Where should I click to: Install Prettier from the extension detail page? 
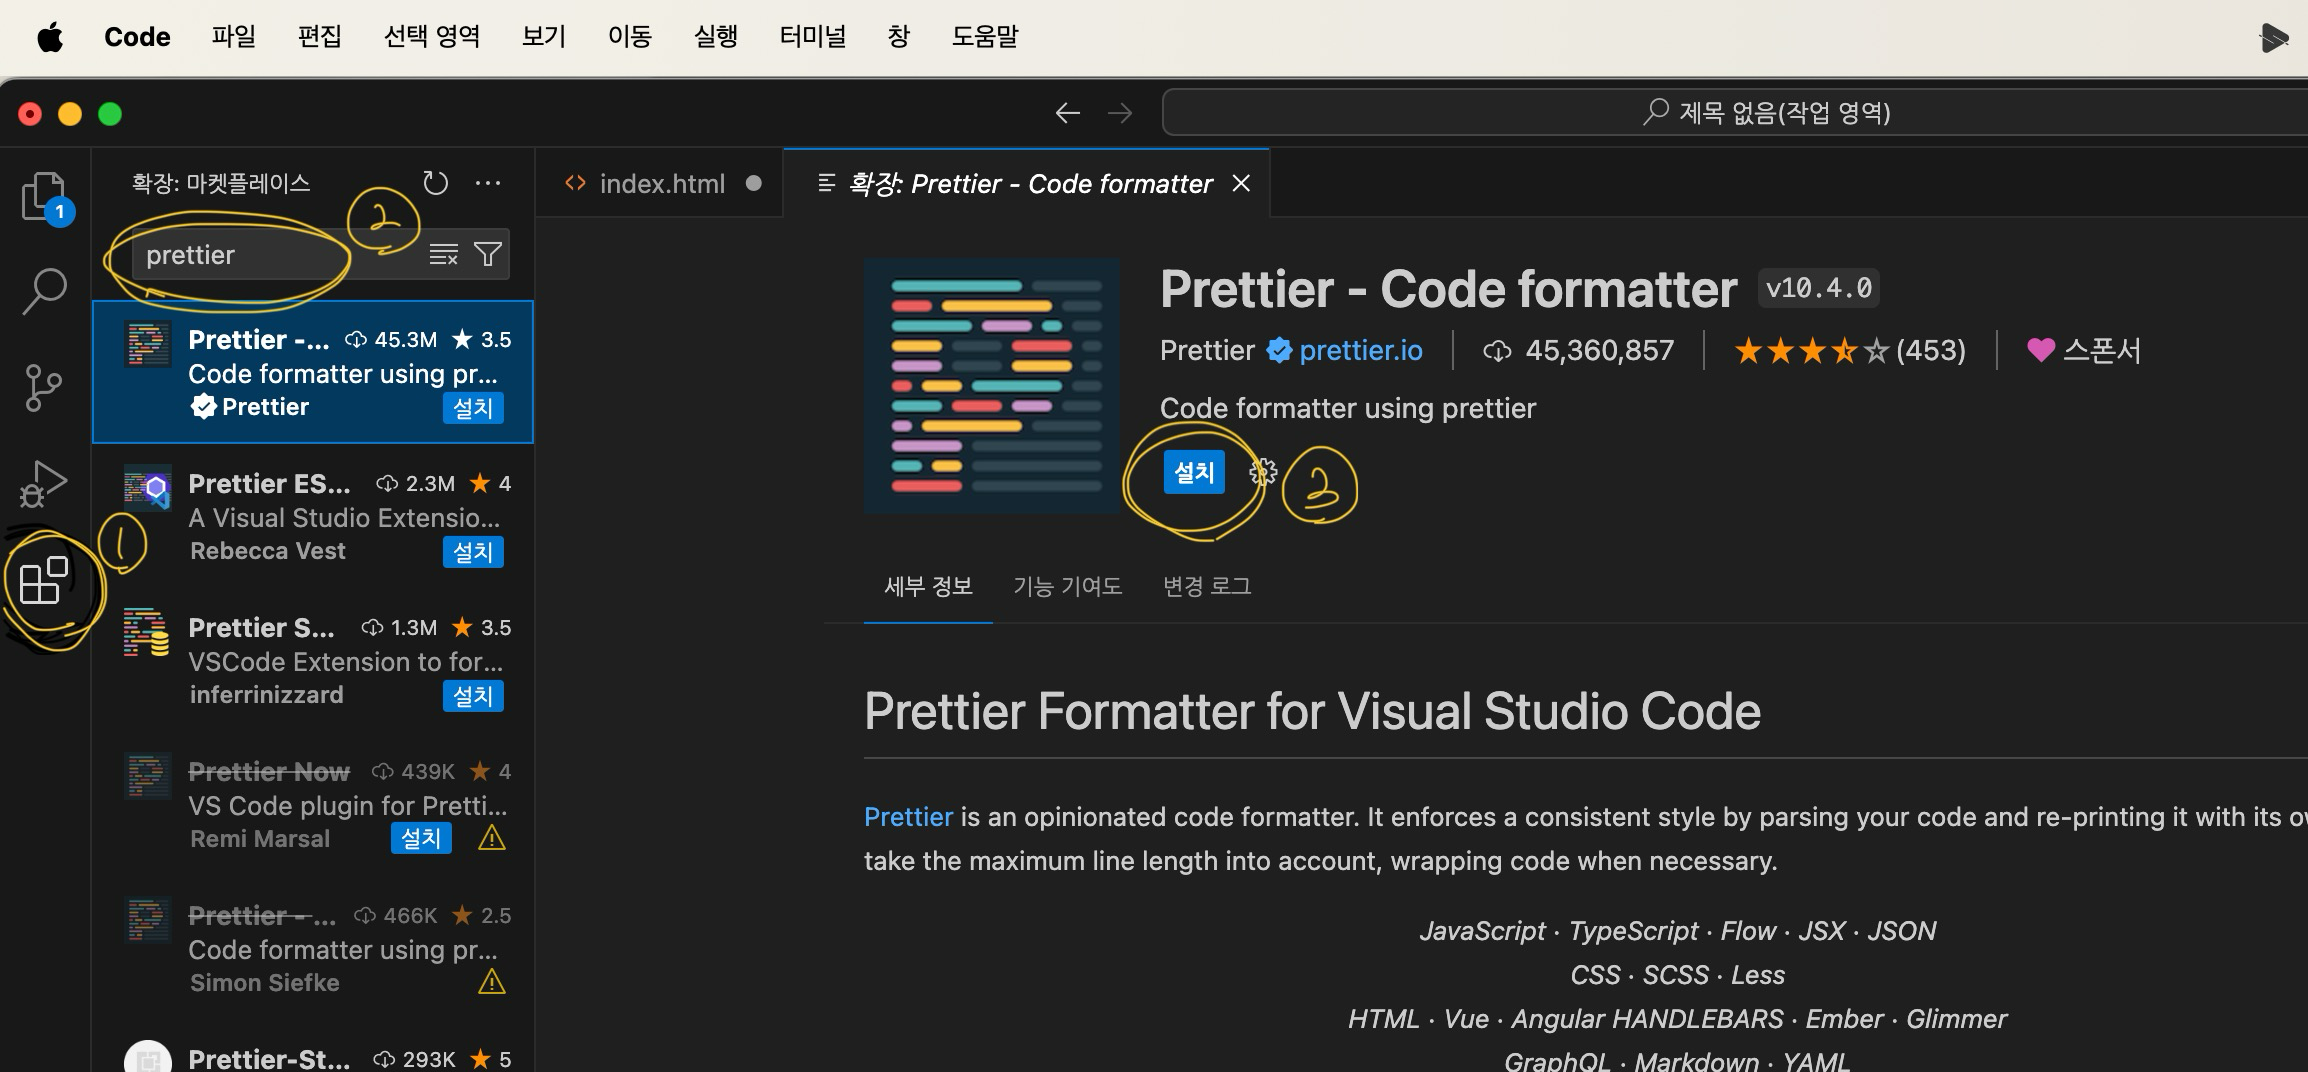pos(1194,472)
